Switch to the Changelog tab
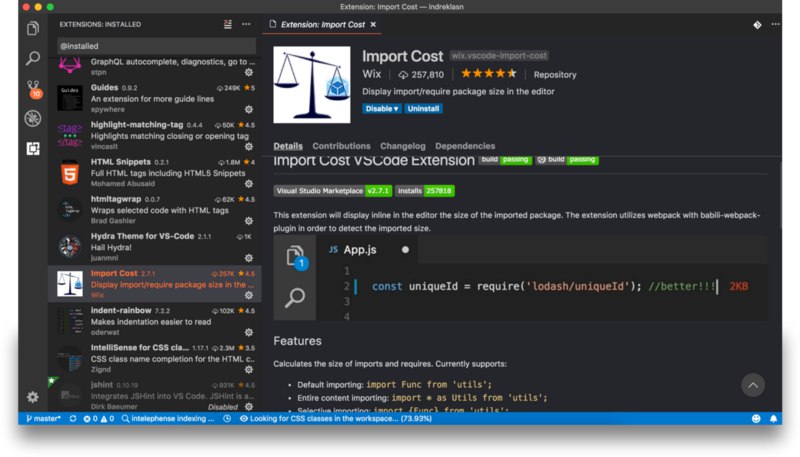Screen dimensions: 800x457 pos(403,146)
